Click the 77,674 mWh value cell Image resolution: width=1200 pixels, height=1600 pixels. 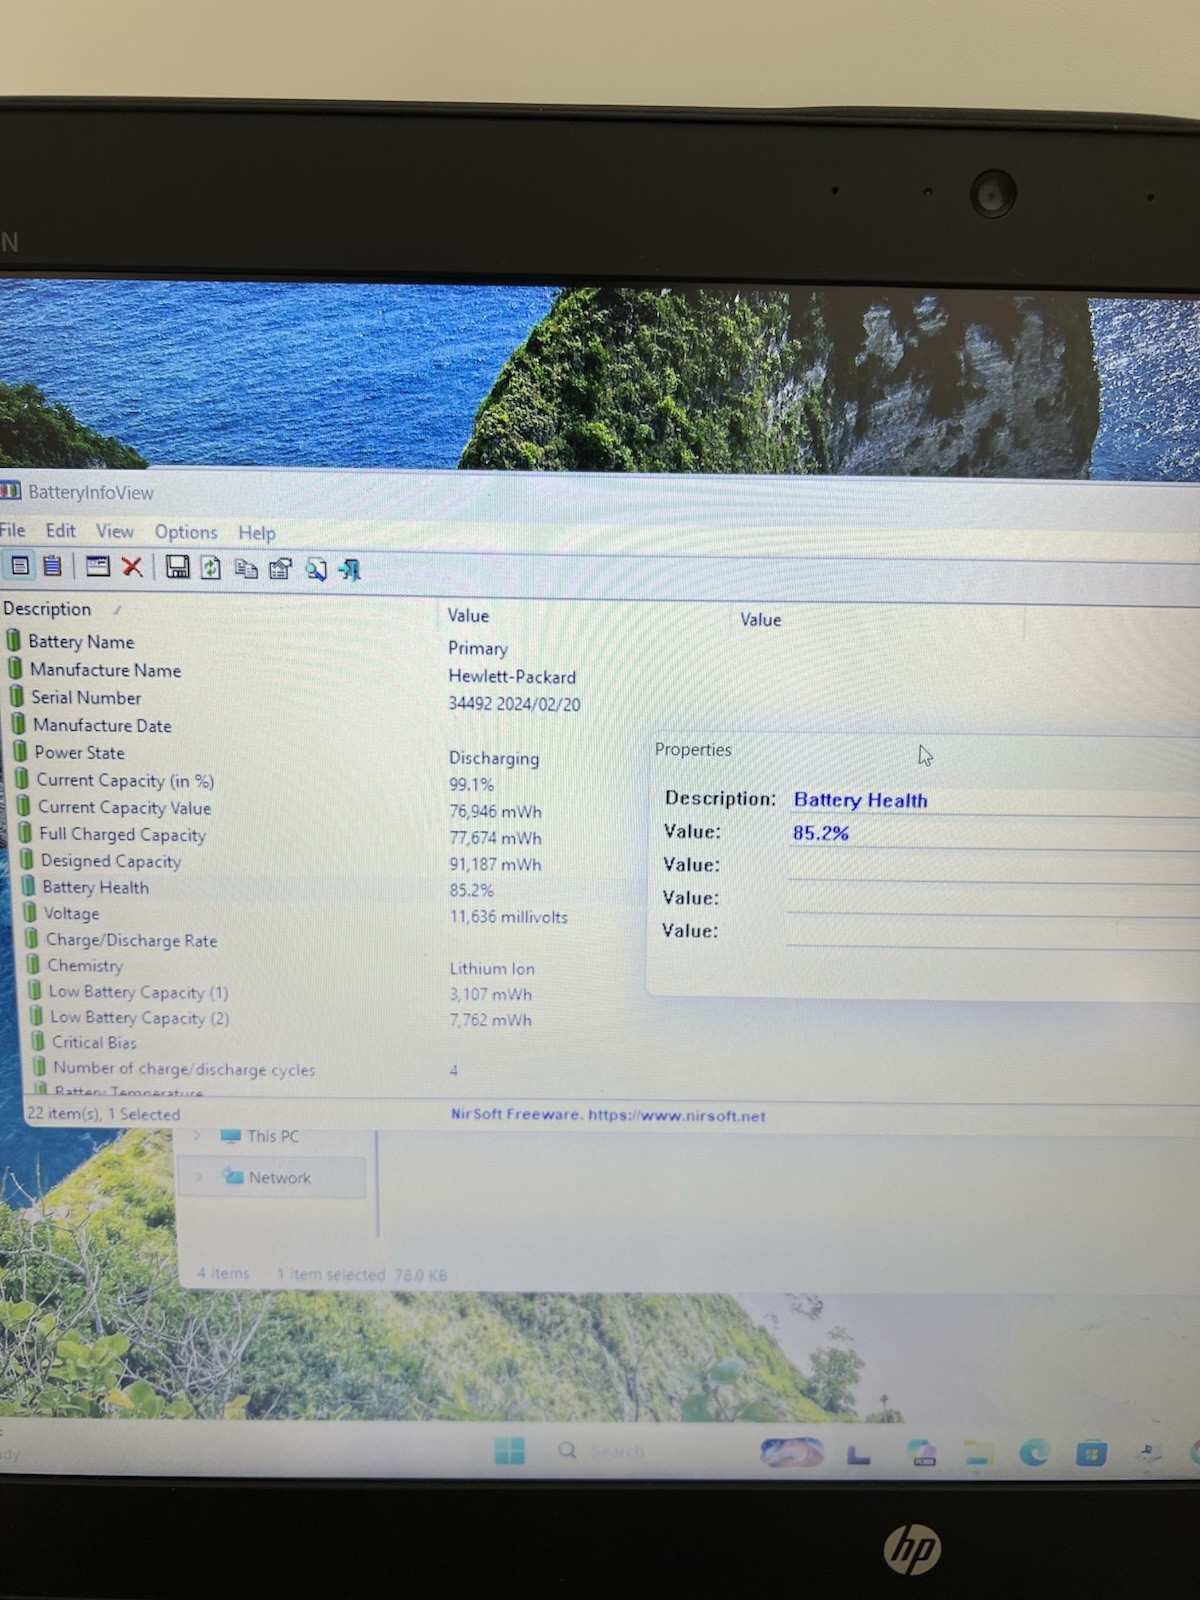point(495,838)
